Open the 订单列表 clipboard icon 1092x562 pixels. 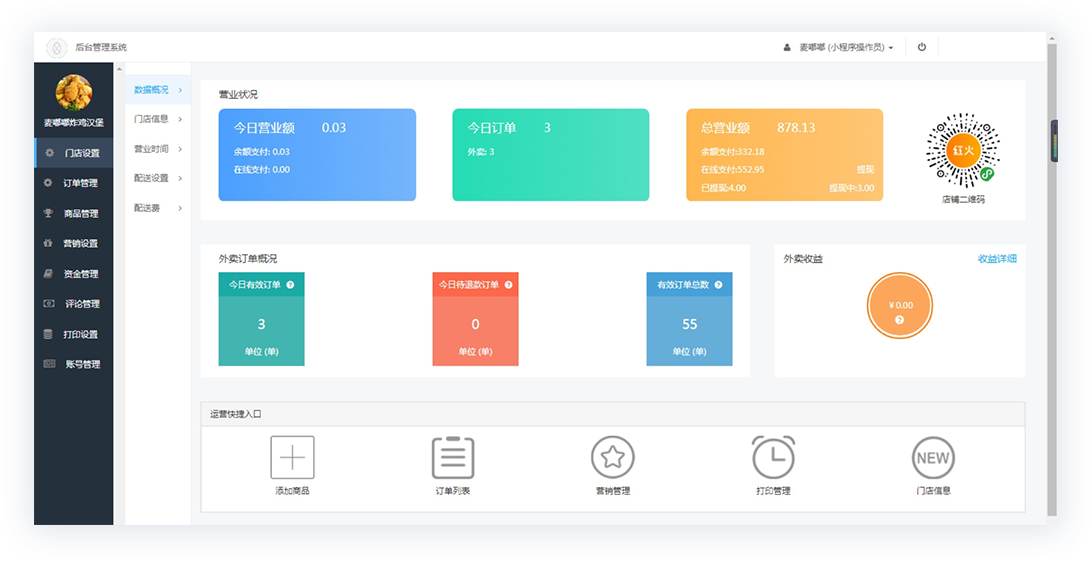(x=452, y=458)
